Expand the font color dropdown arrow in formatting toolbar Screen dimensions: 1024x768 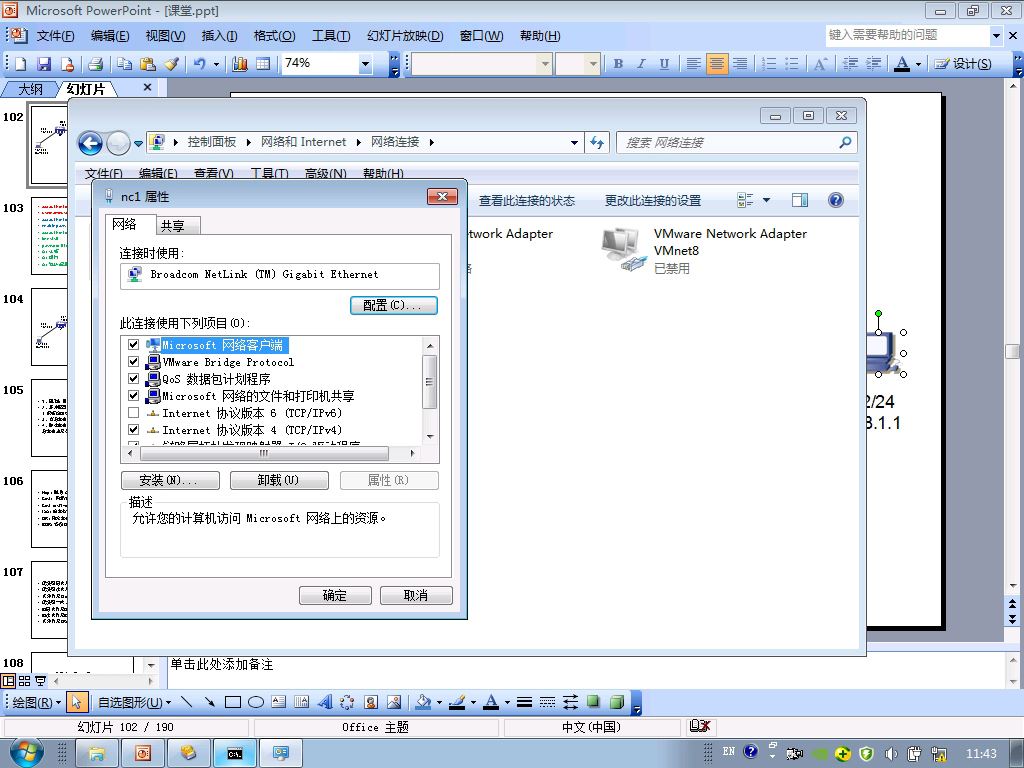pos(918,63)
